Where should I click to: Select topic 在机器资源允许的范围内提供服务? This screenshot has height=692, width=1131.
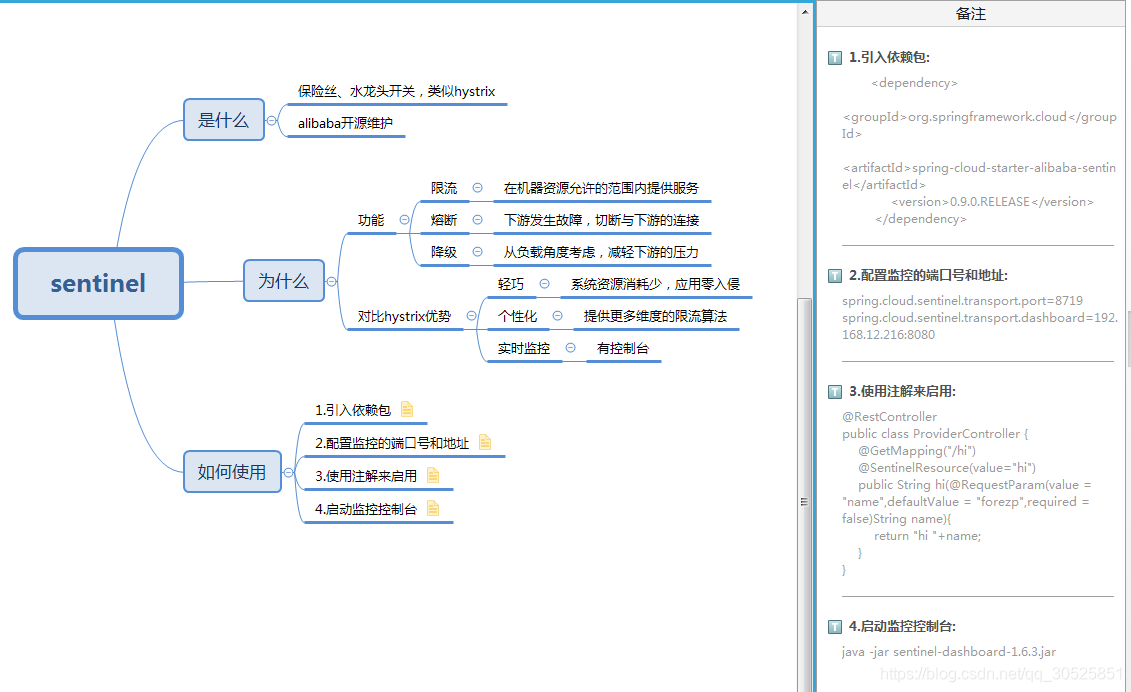click(602, 188)
